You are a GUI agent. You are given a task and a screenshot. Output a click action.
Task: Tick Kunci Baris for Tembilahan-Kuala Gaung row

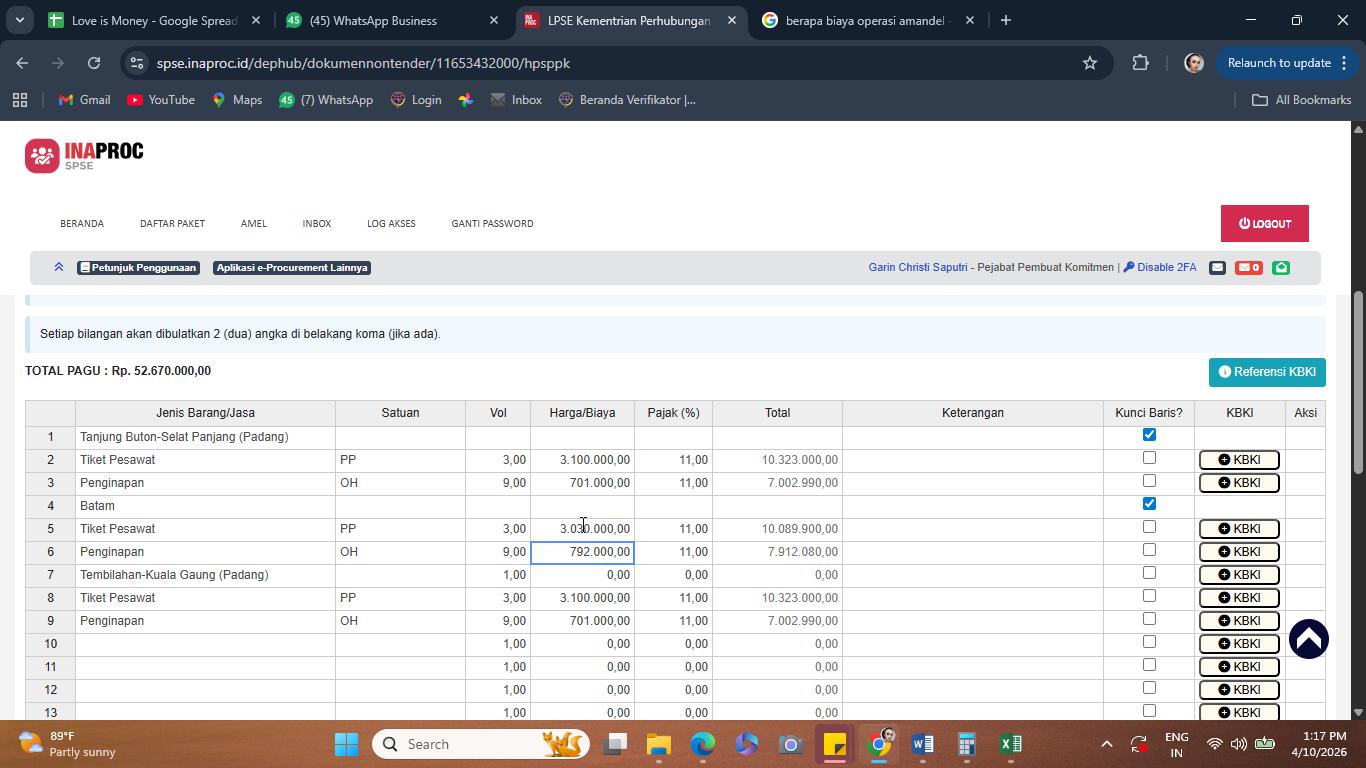1149,573
